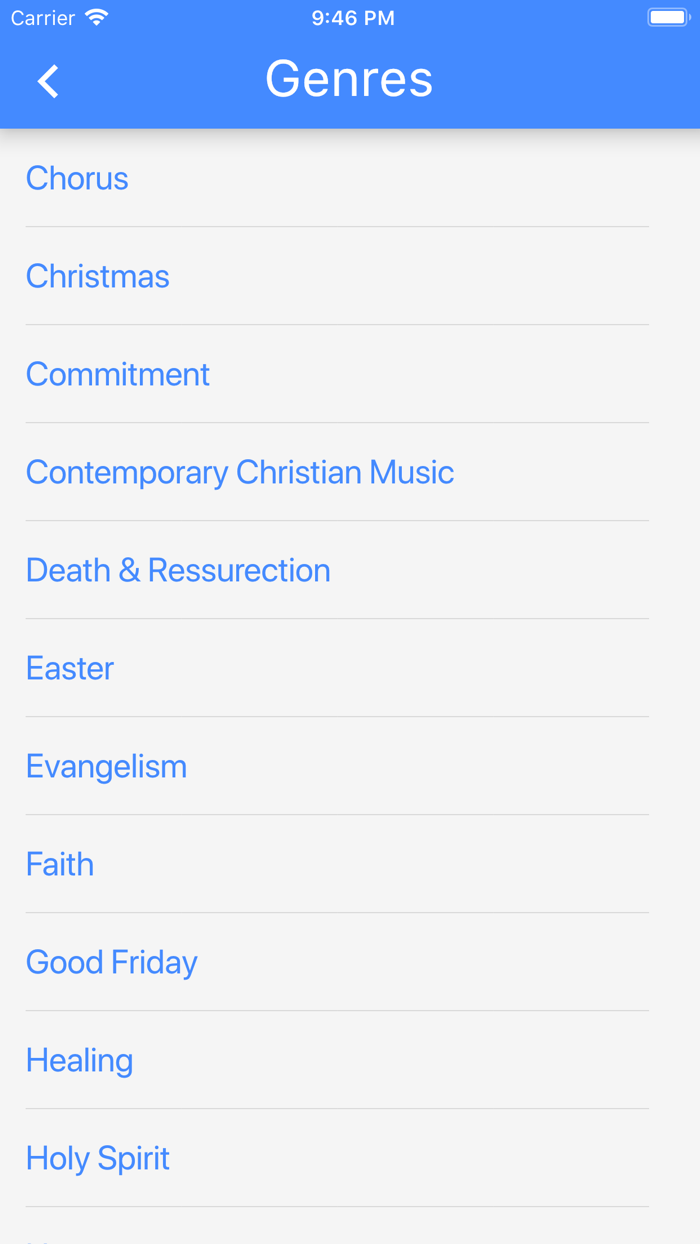Image resolution: width=700 pixels, height=1244 pixels.
Task: Select Death & Ressurection
Action: click(178, 571)
